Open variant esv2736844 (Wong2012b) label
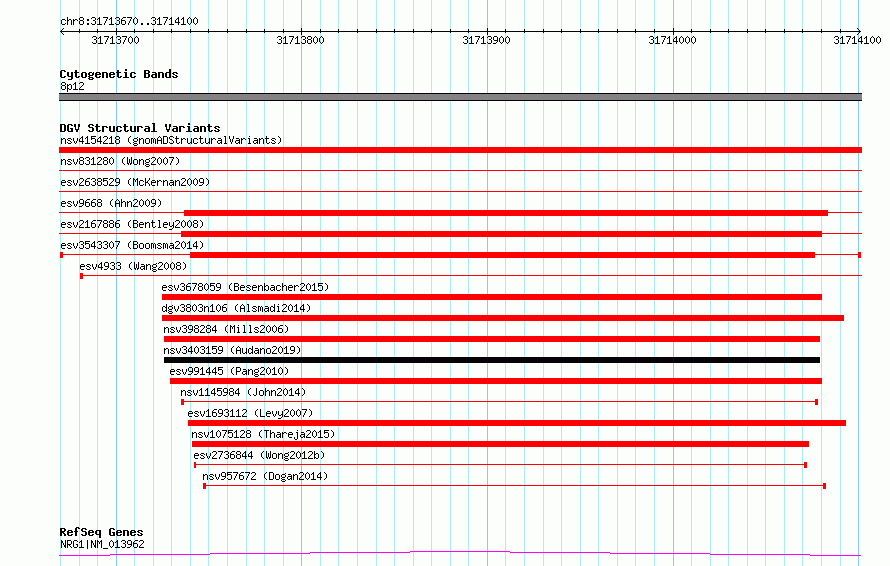Screen dimensions: 890x566 (x=259, y=455)
